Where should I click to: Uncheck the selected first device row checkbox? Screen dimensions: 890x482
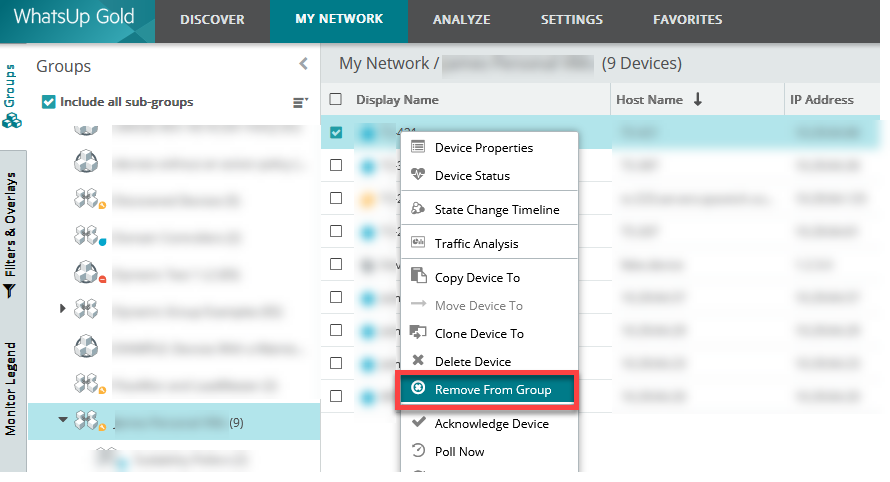(336, 132)
